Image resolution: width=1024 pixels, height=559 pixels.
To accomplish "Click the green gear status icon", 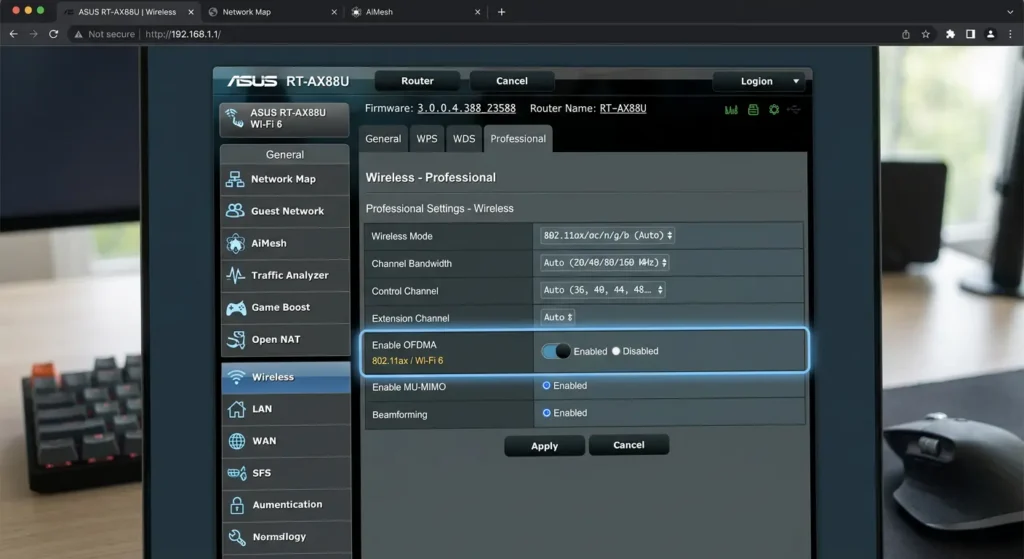I will 774,110.
